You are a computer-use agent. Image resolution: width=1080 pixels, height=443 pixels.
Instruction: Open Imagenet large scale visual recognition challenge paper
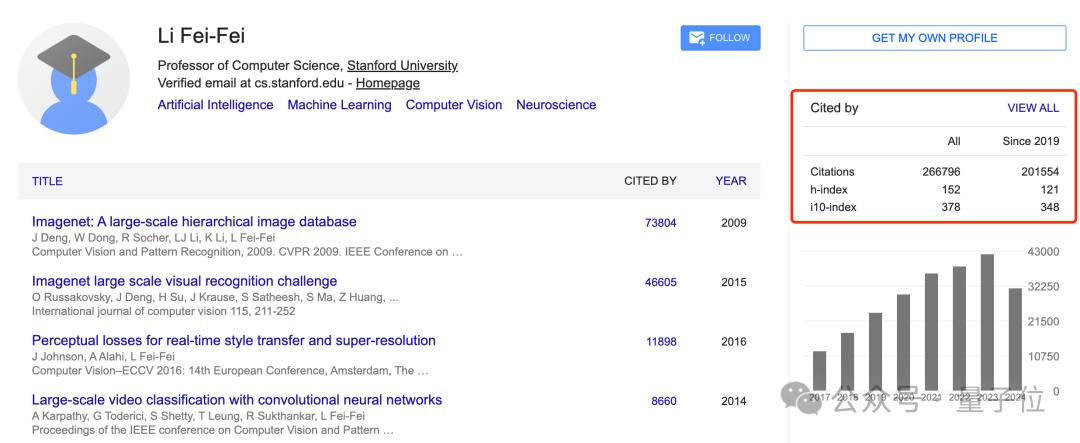click(x=185, y=281)
